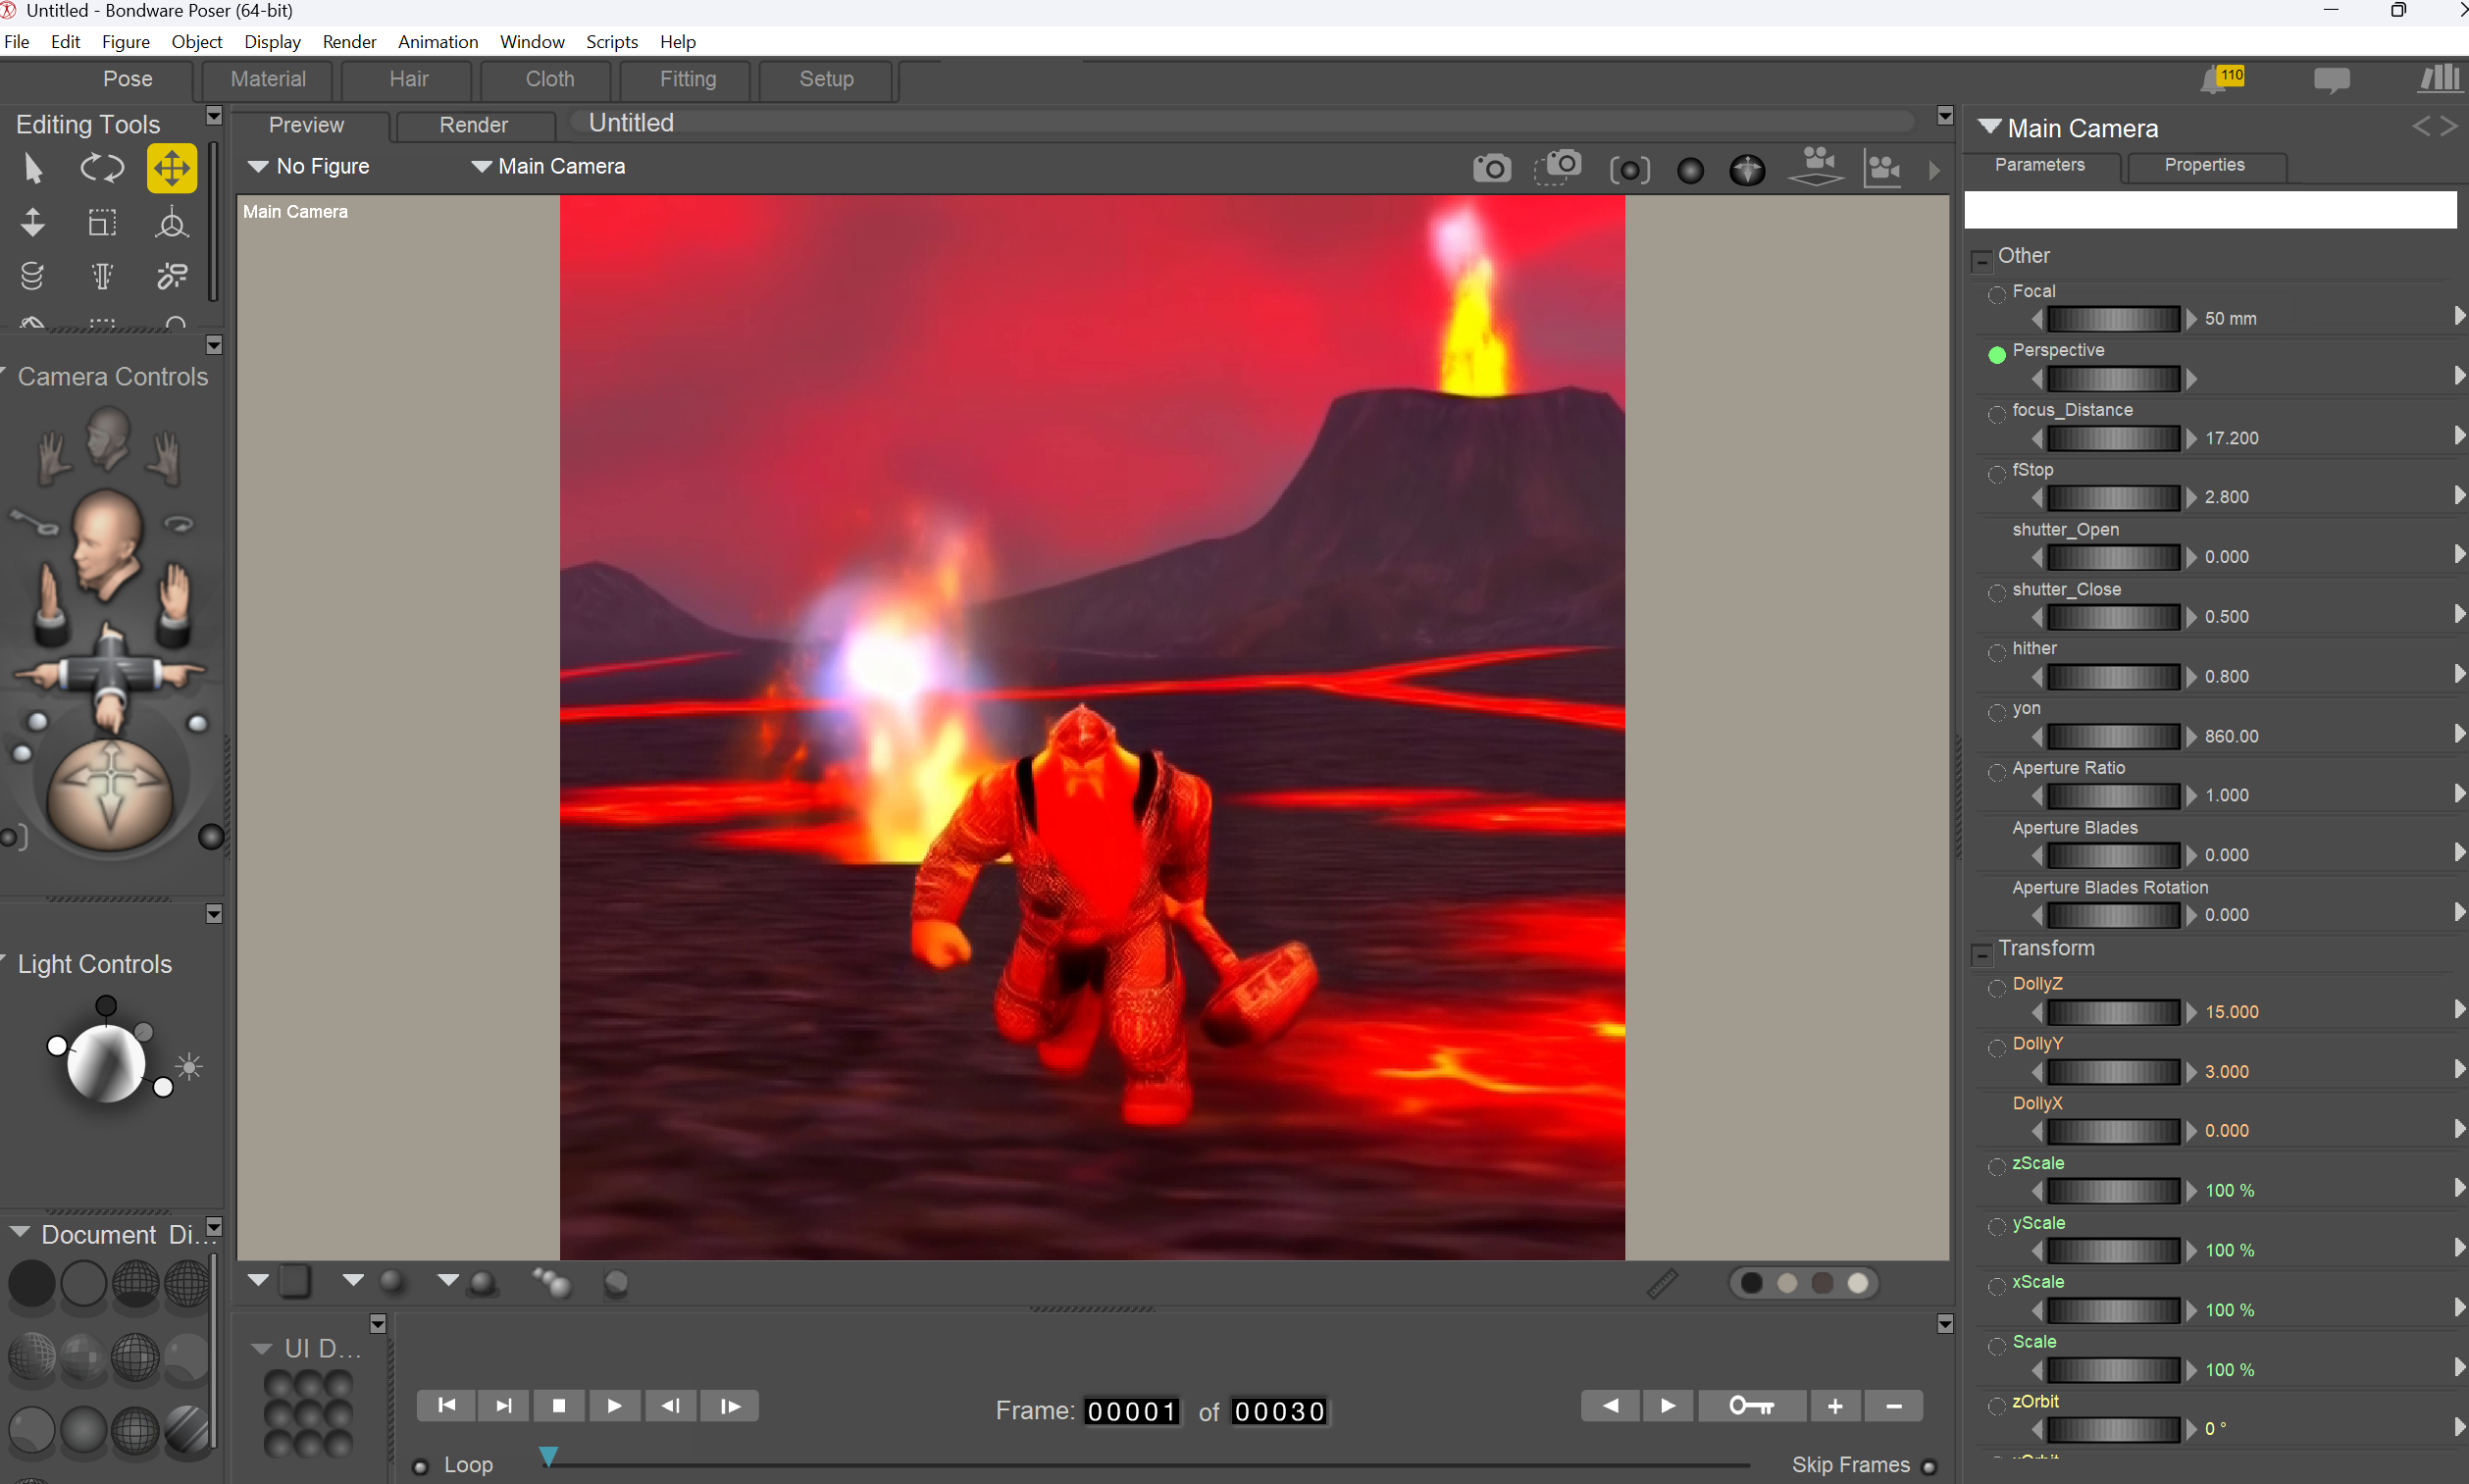Switch to the Render tab
Image resolution: width=2469 pixels, height=1484 pixels.
pos(474,125)
